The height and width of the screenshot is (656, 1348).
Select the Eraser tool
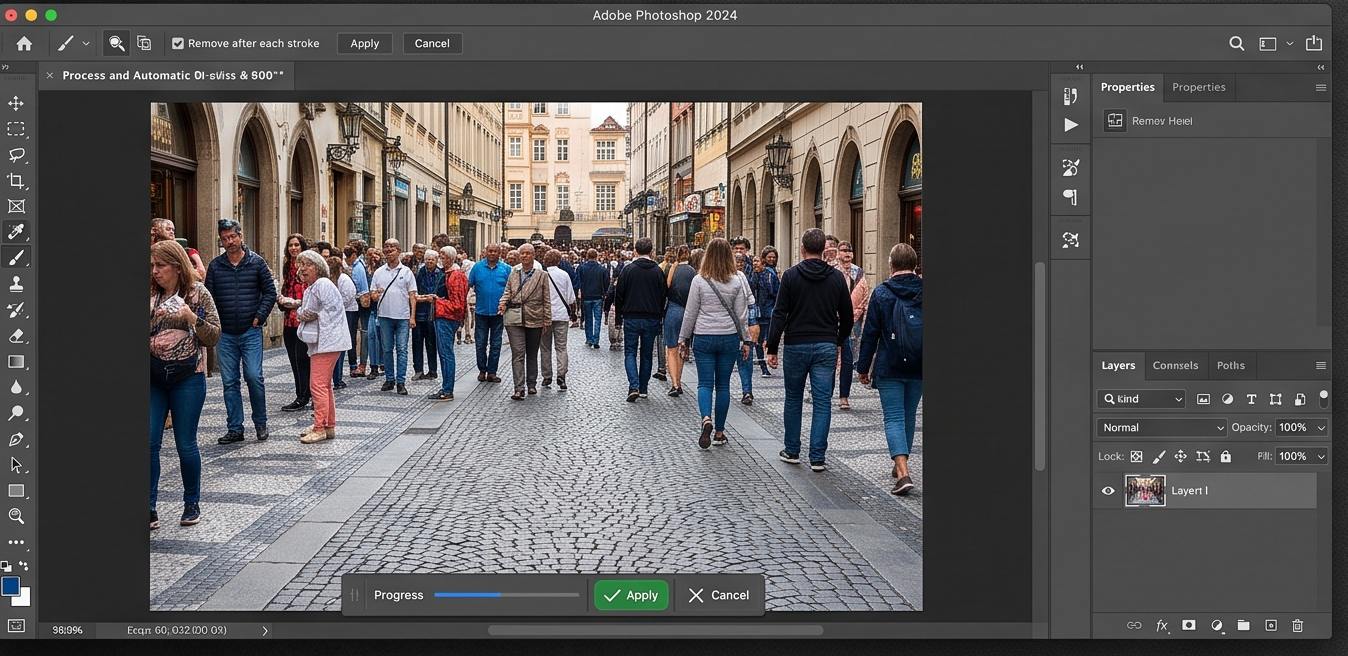pos(16,336)
